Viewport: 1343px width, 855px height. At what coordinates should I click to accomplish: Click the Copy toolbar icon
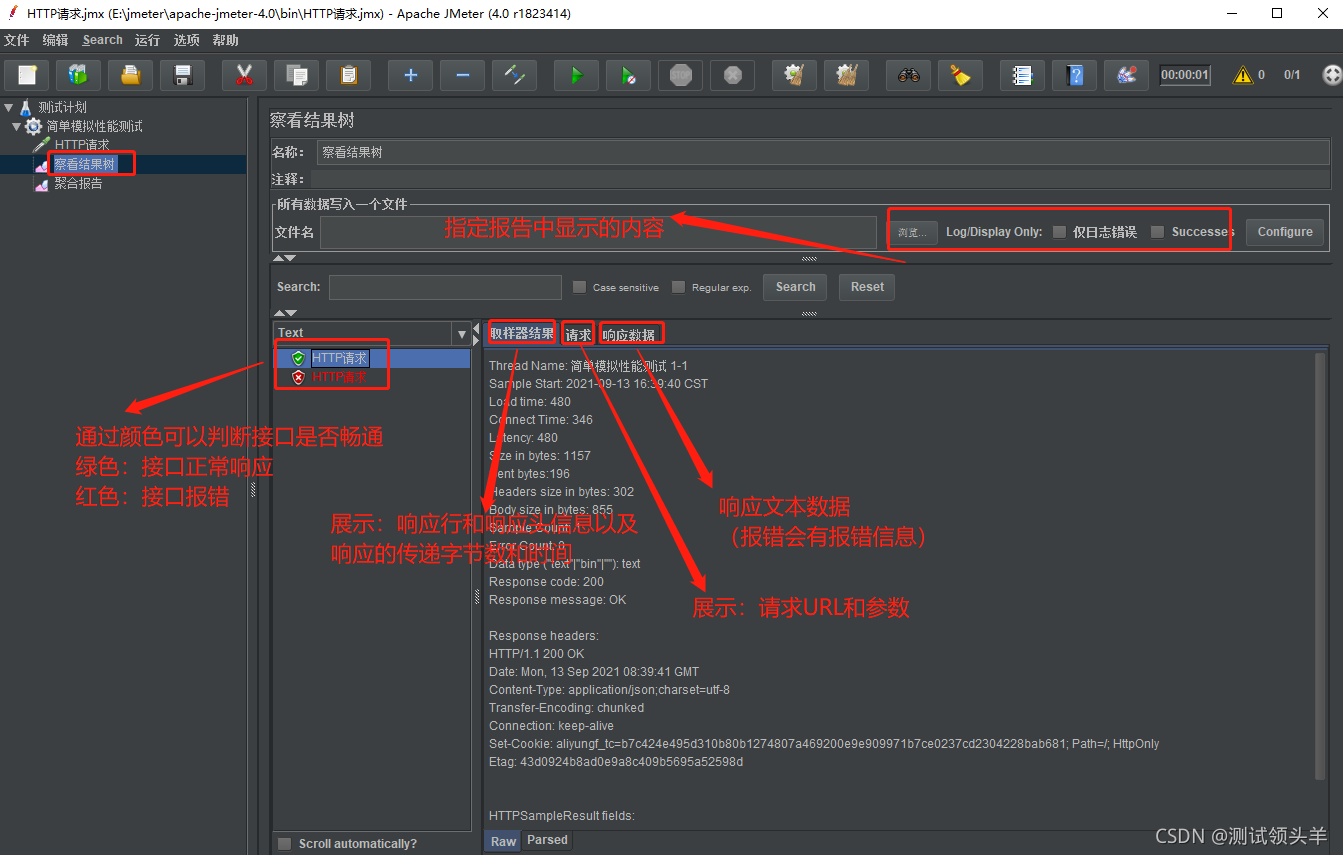[296, 75]
